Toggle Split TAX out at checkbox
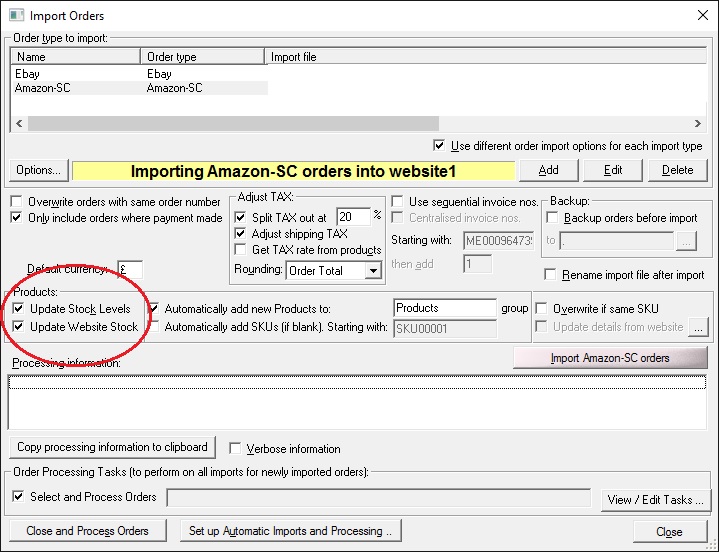 (240, 217)
